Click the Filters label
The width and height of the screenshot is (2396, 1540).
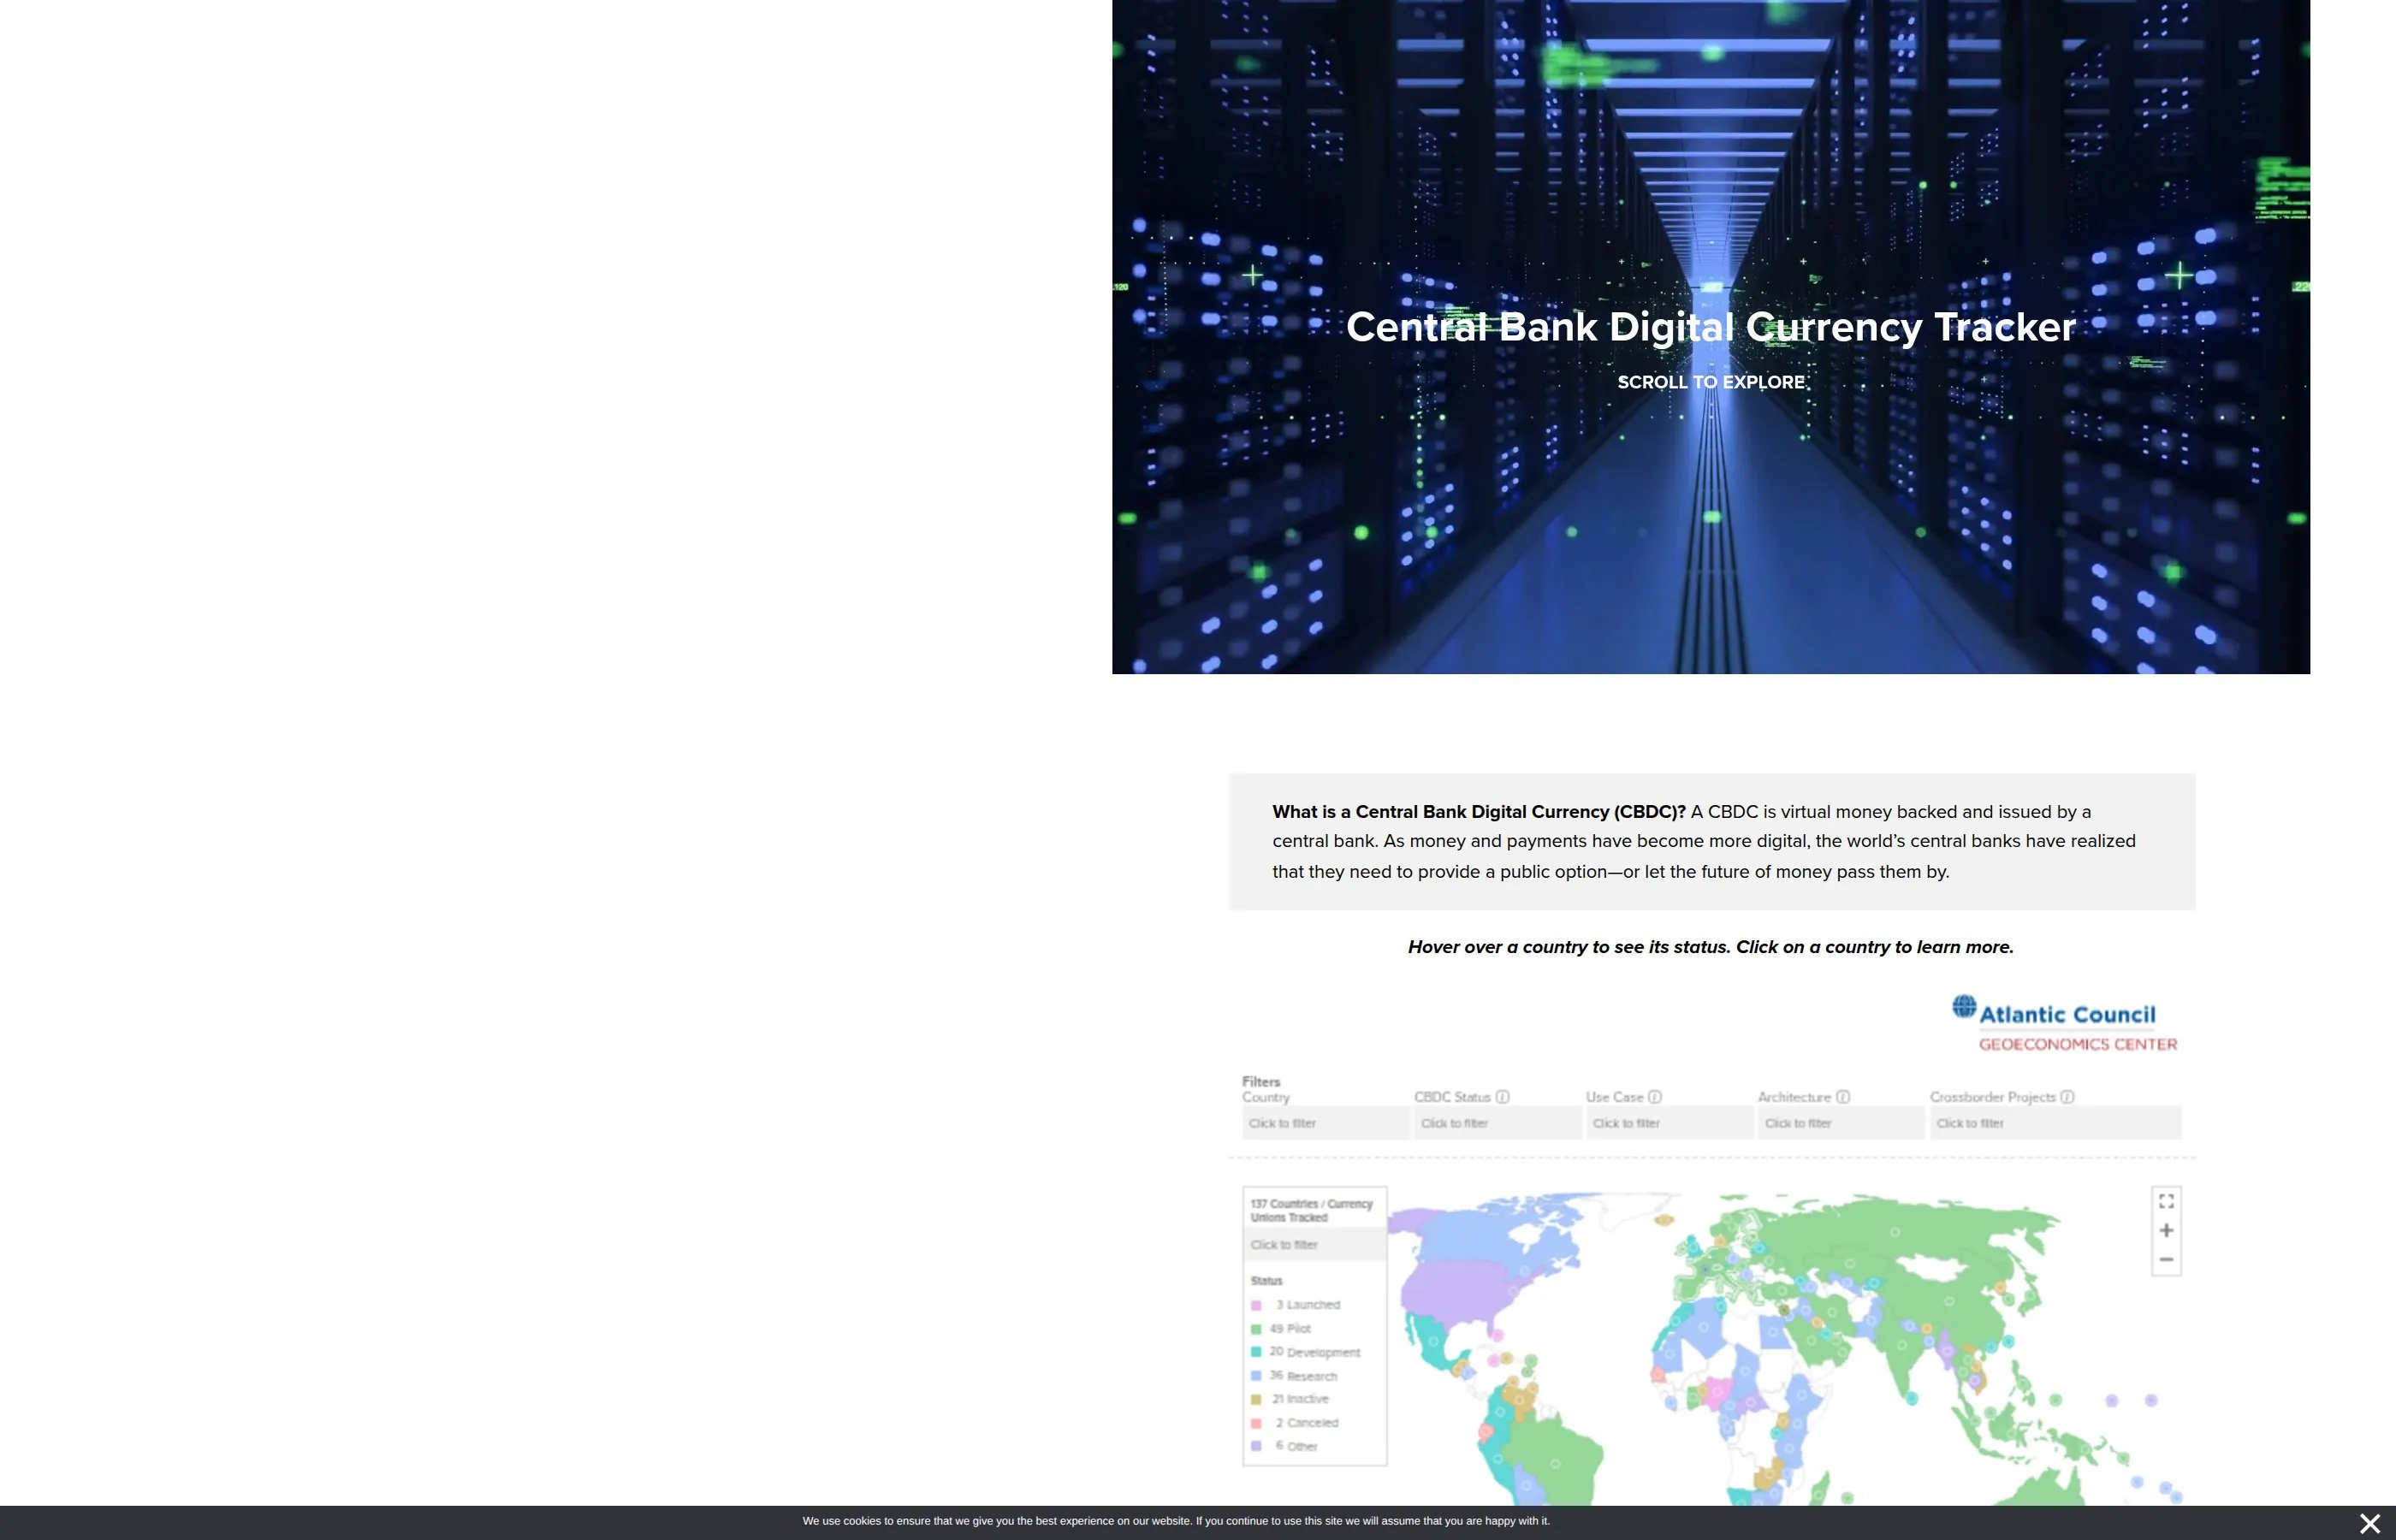pyautogui.click(x=1261, y=1081)
